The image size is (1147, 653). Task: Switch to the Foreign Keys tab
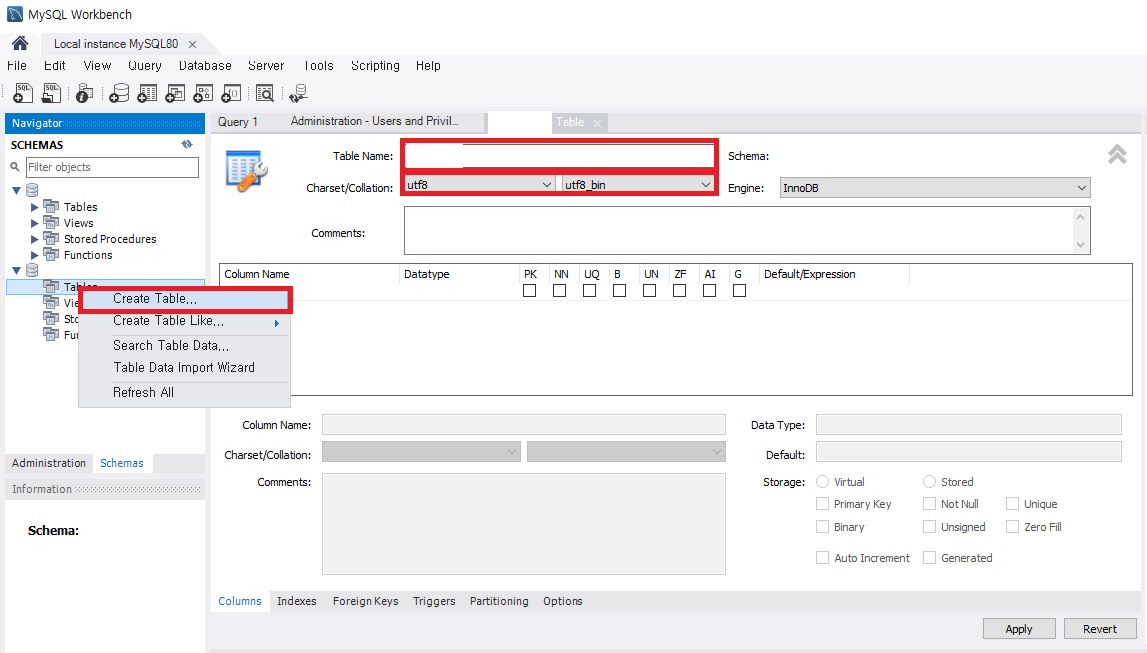tap(365, 600)
